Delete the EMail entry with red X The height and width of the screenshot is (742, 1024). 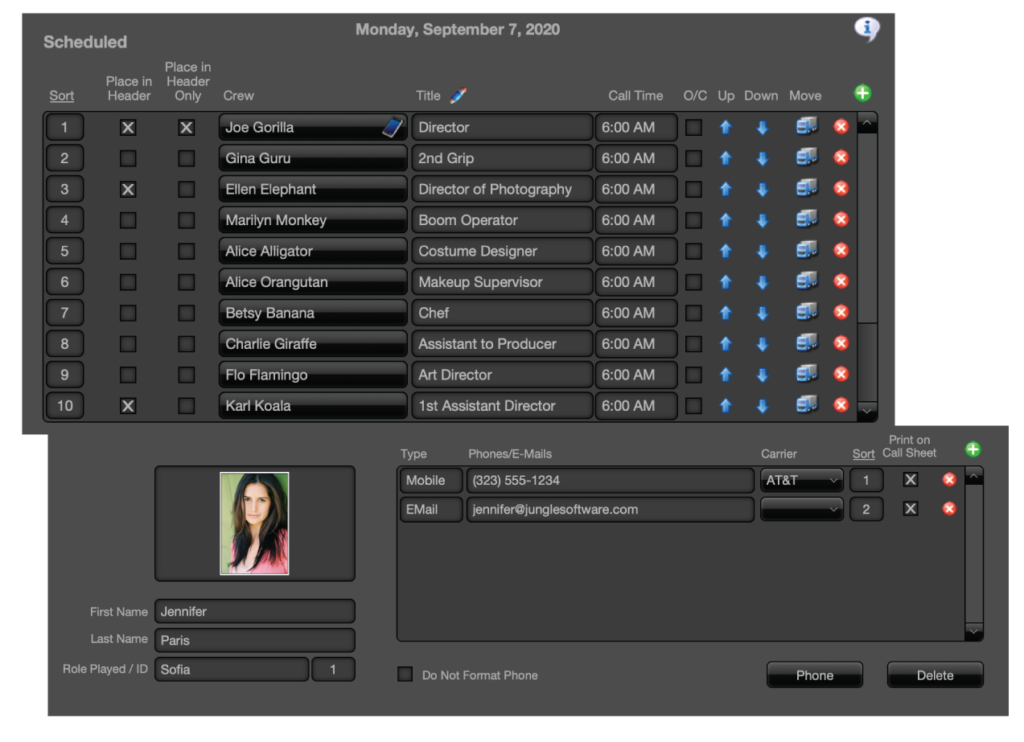coord(949,509)
